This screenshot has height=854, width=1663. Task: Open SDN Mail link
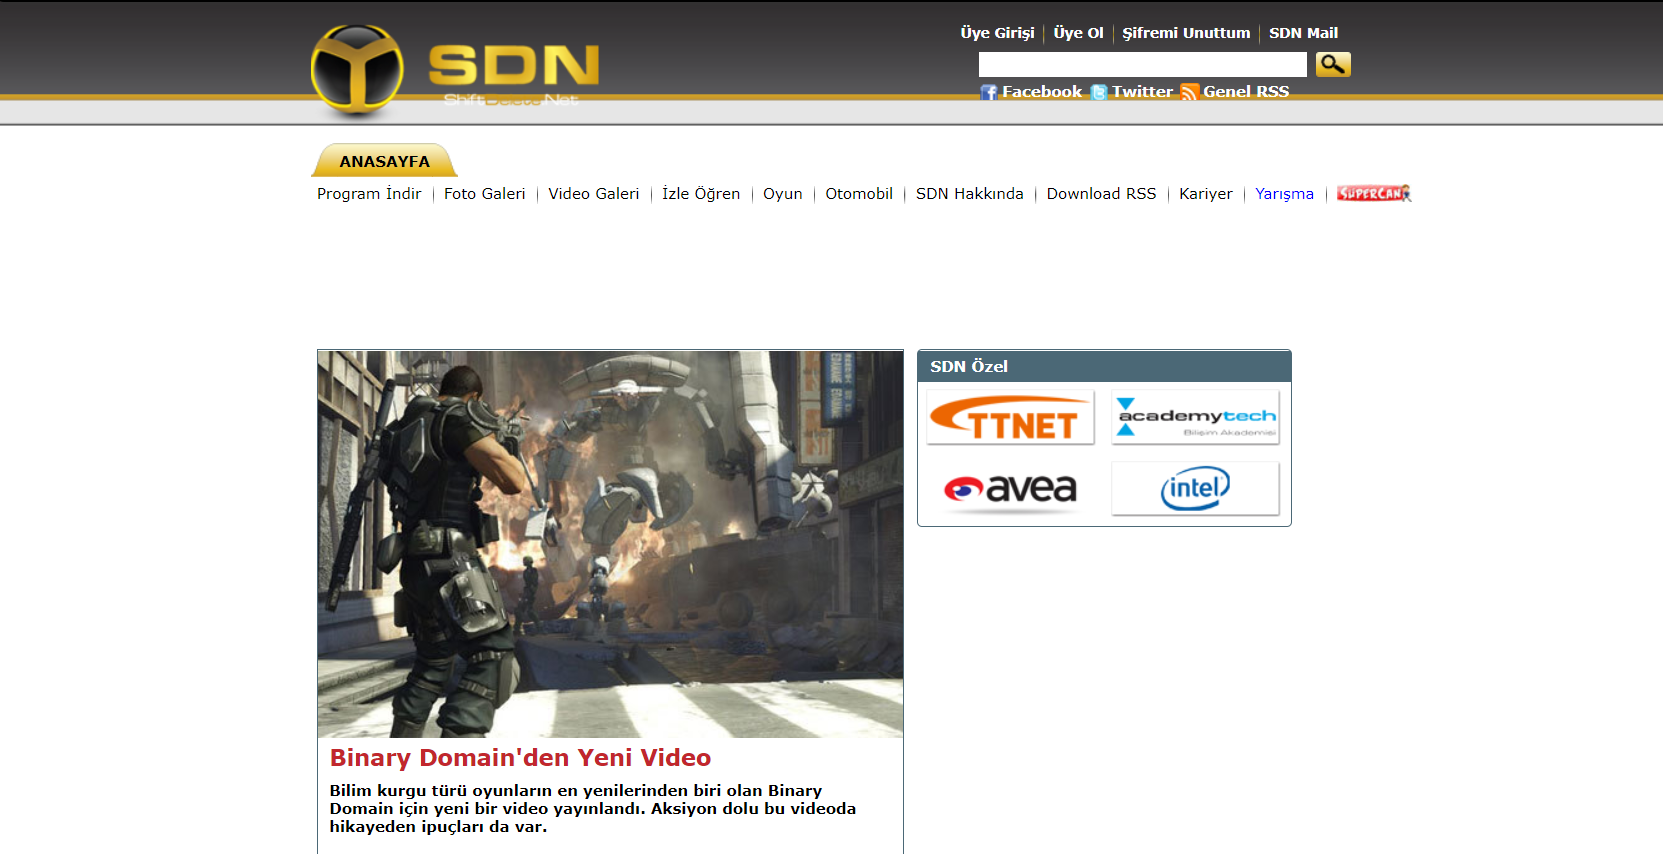(x=1303, y=33)
